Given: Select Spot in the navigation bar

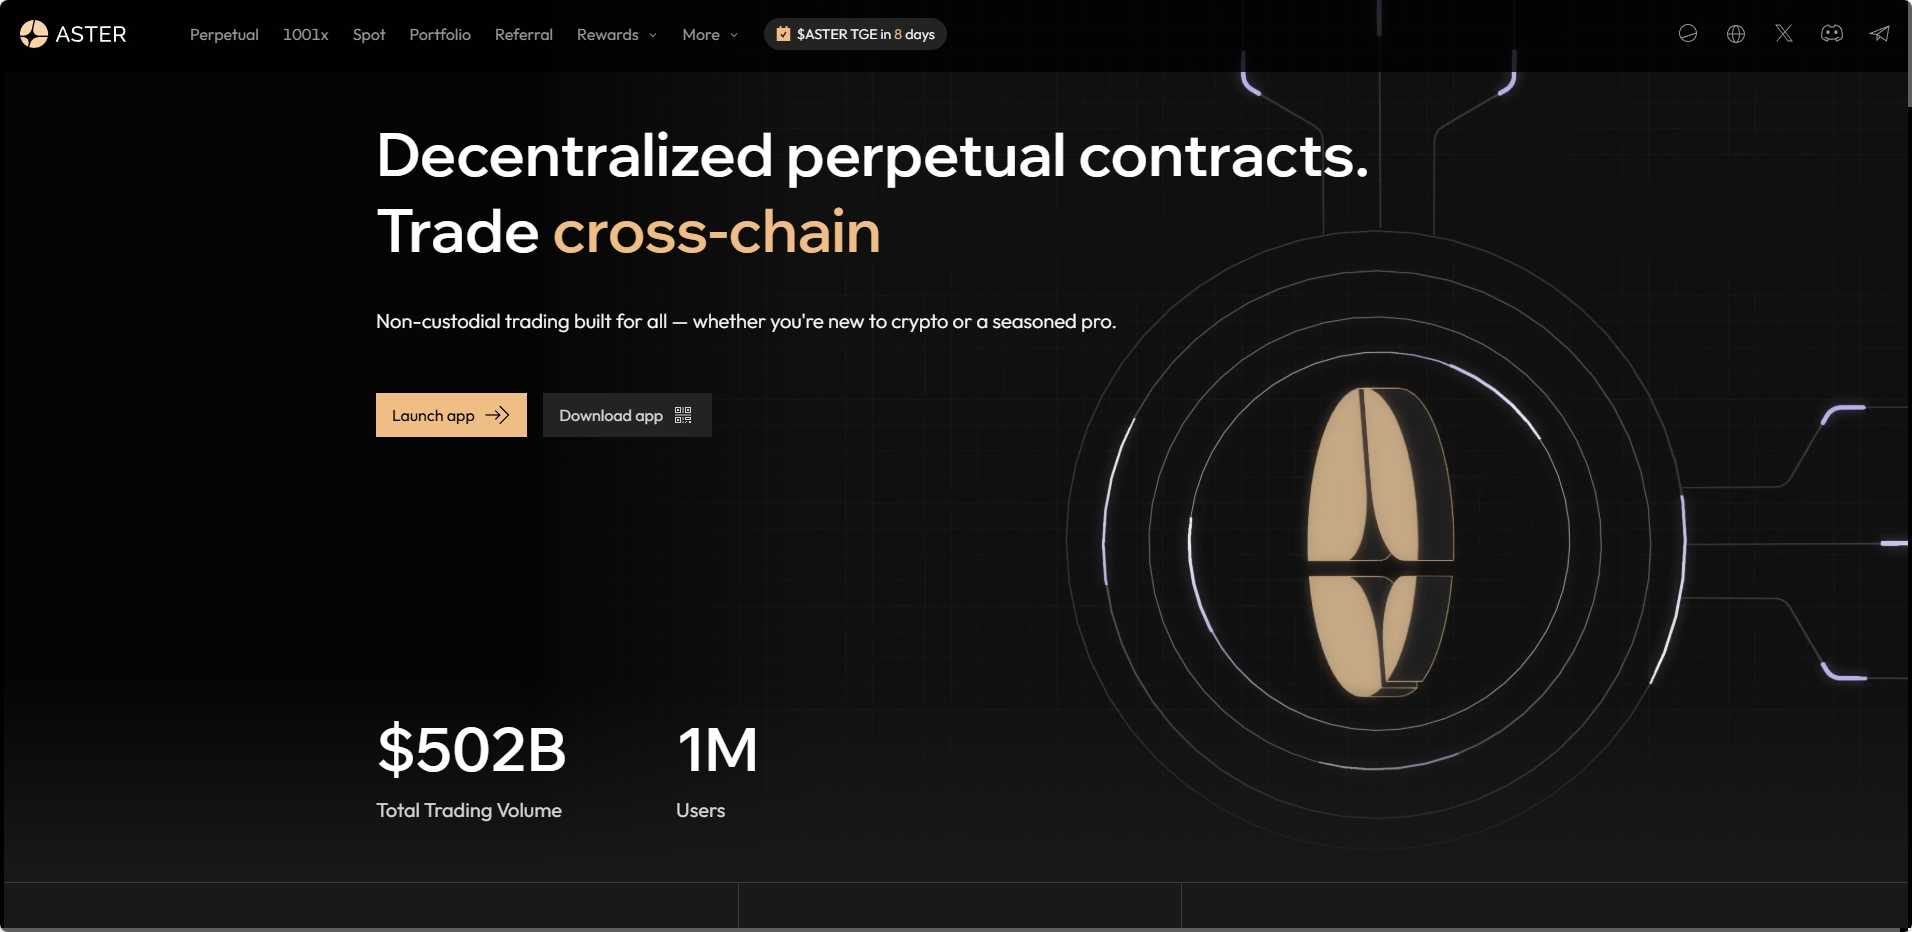Looking at the screenshot, I should coord(369,34).
